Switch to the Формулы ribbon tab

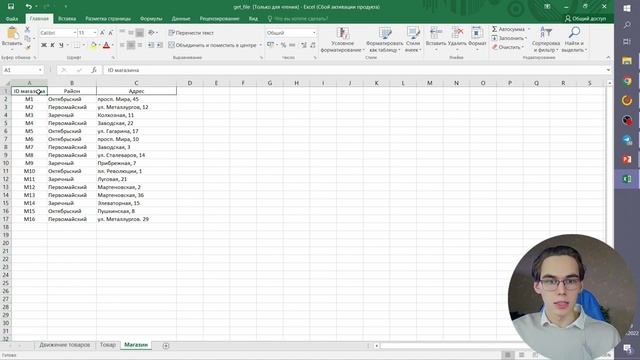151,19
